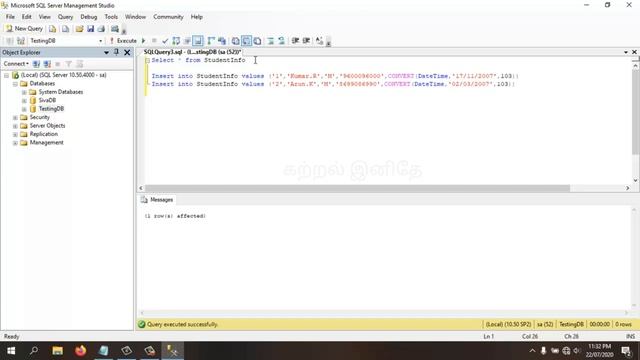The height and width of the screenshot is (360, 640).
Task: Open the Activity Monitor icon
Action: click(x=115, y=29)
